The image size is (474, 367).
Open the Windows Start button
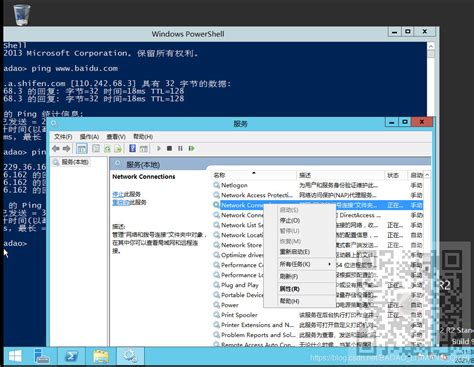[15, 357]
